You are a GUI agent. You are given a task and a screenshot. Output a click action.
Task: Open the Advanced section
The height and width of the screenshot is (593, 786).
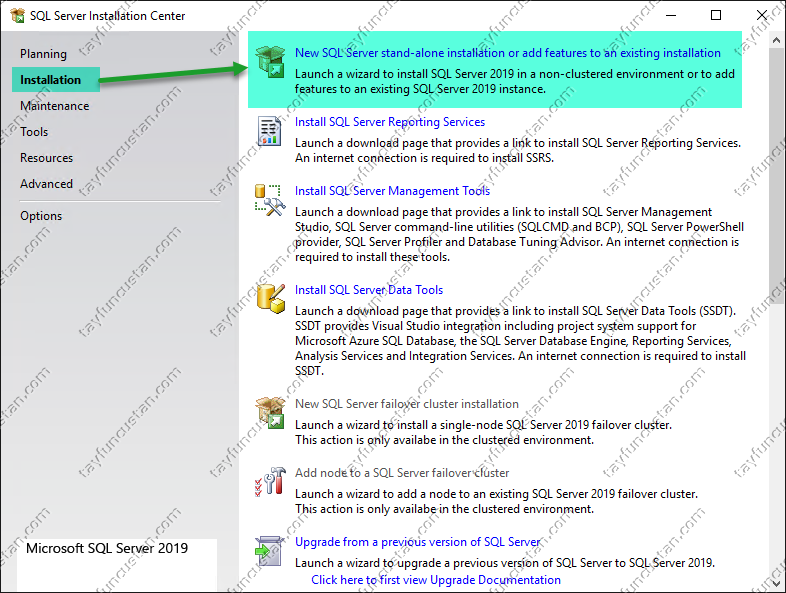tap(47, 184)
